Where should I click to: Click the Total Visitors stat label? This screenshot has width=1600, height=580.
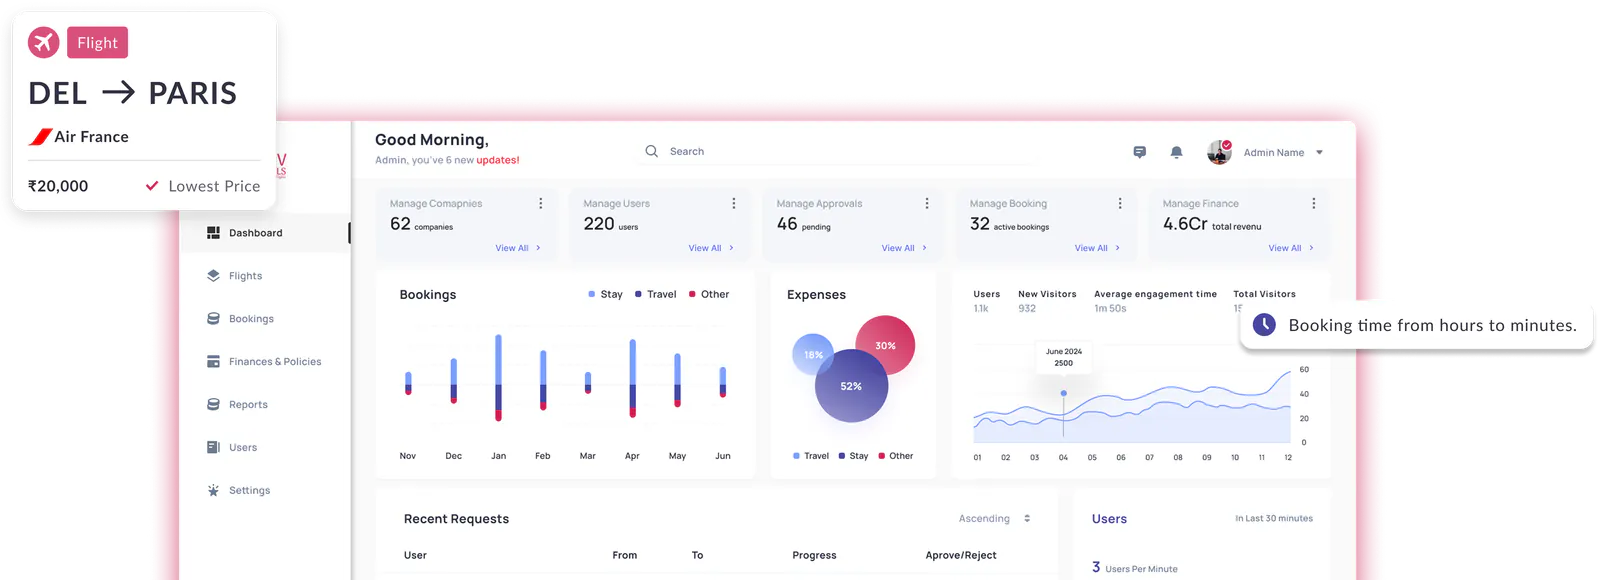click(1264, 294)
